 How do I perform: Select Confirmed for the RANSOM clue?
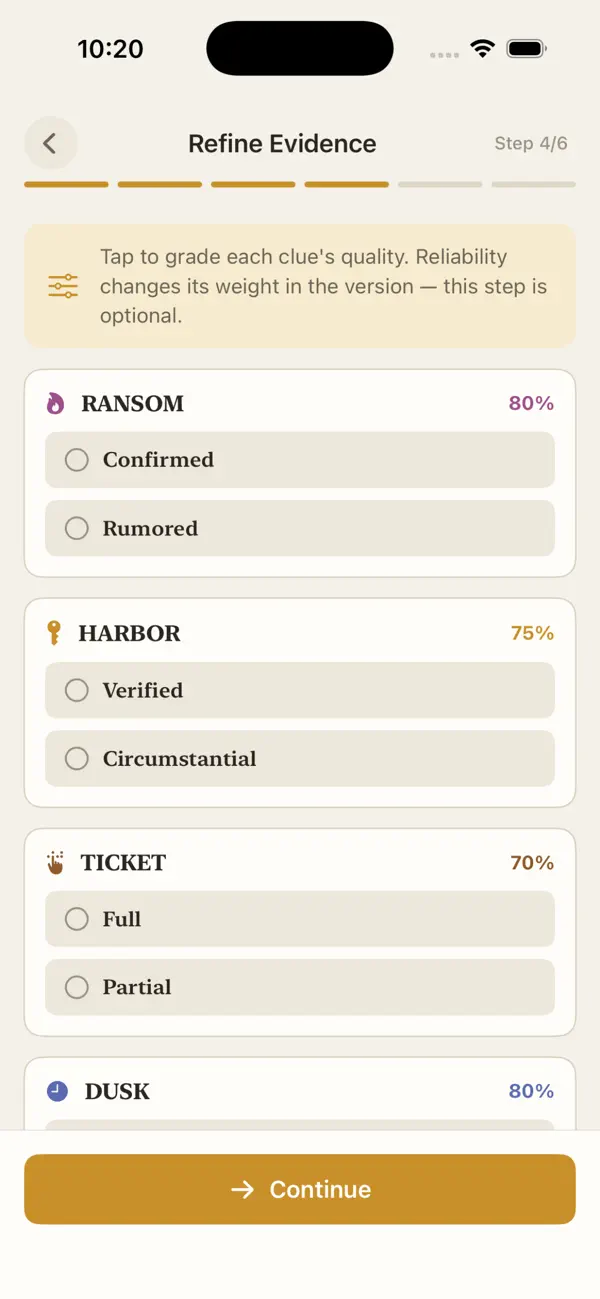(x=300, y=460)
